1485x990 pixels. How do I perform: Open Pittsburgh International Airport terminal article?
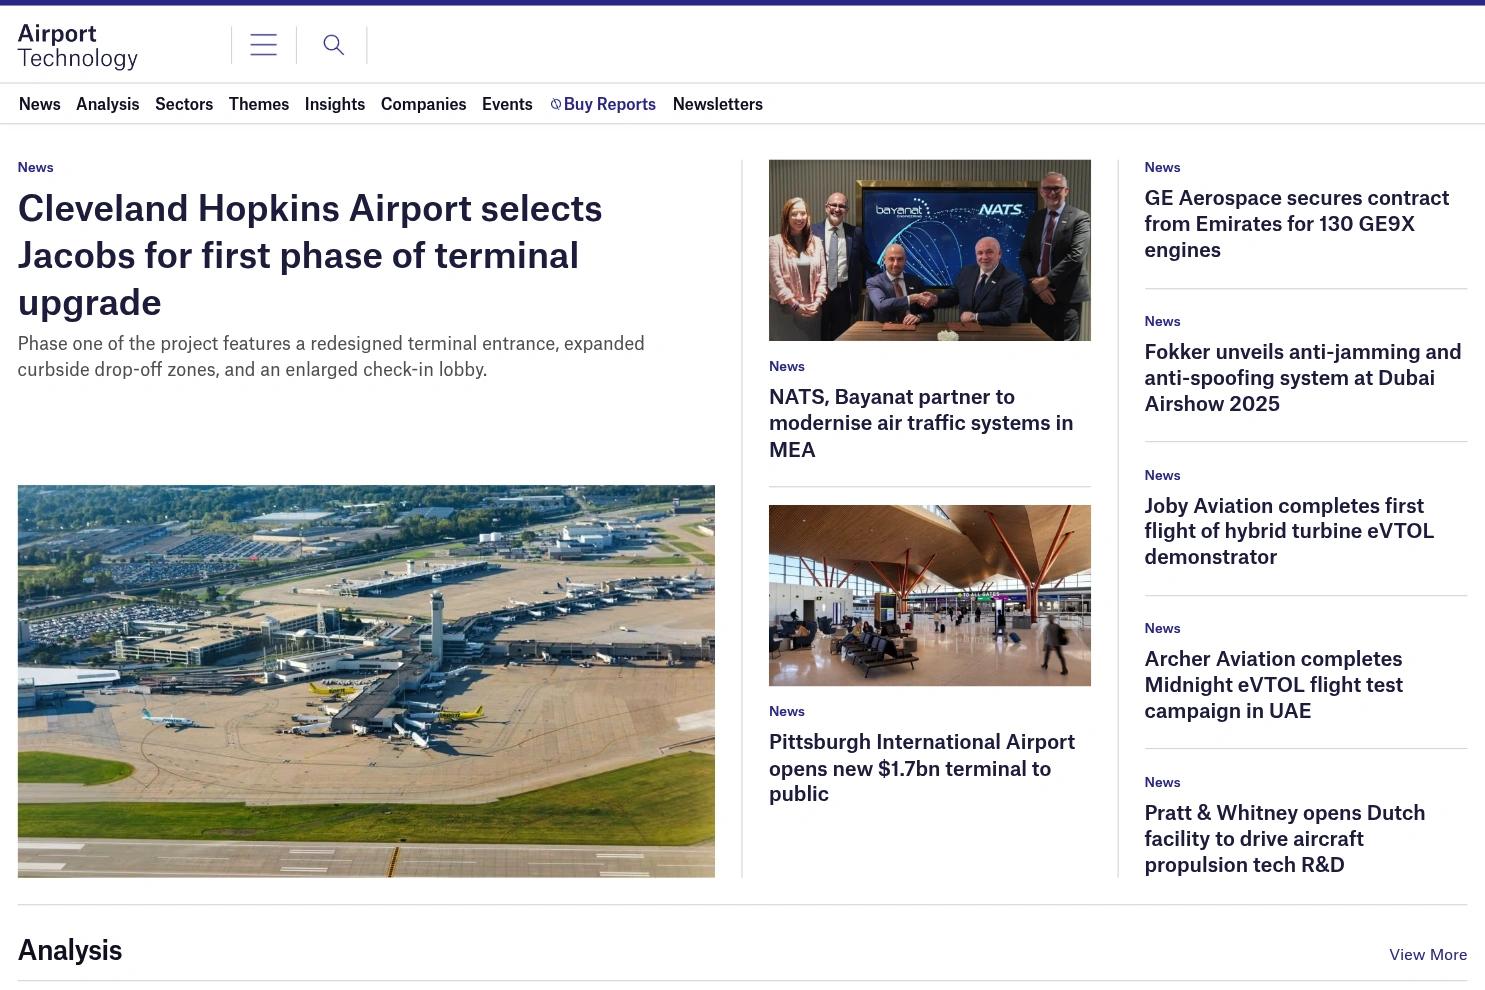922,768
